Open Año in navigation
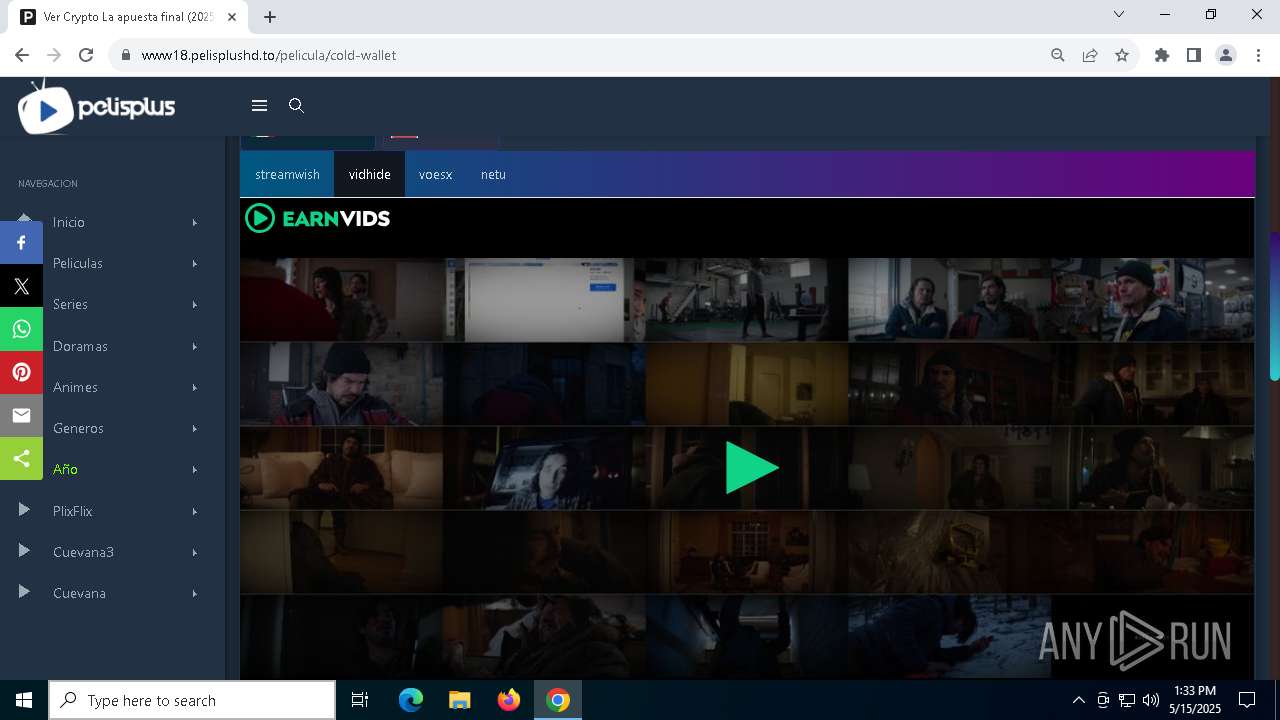The image size is (1280, 720). point(65,469)
